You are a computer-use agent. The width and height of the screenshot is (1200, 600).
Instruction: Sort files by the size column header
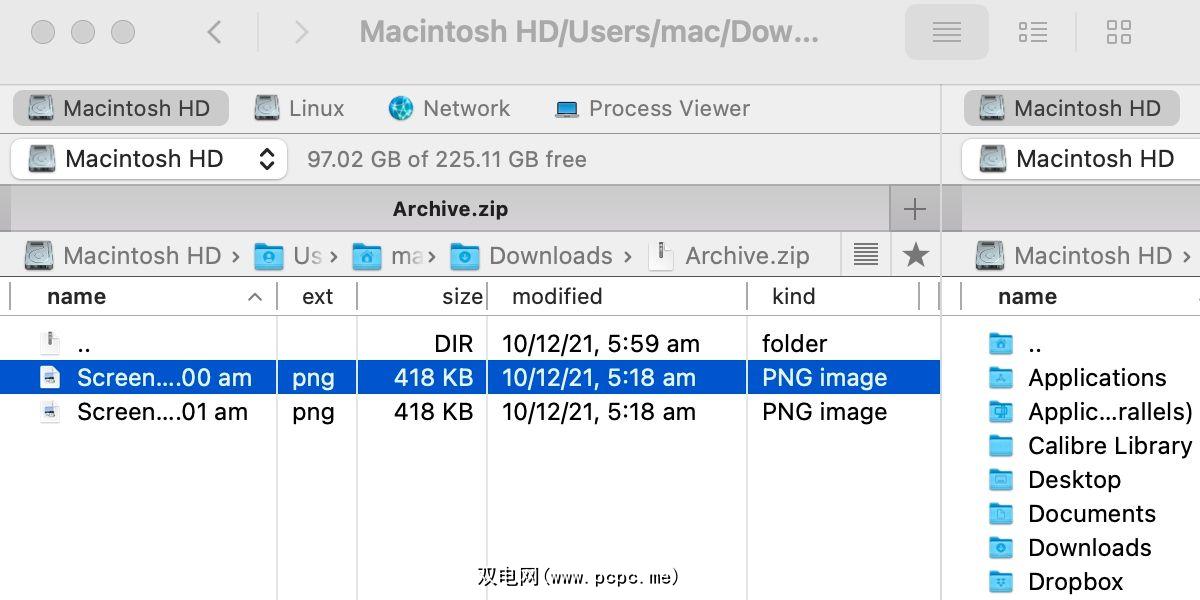coord(462,297)
